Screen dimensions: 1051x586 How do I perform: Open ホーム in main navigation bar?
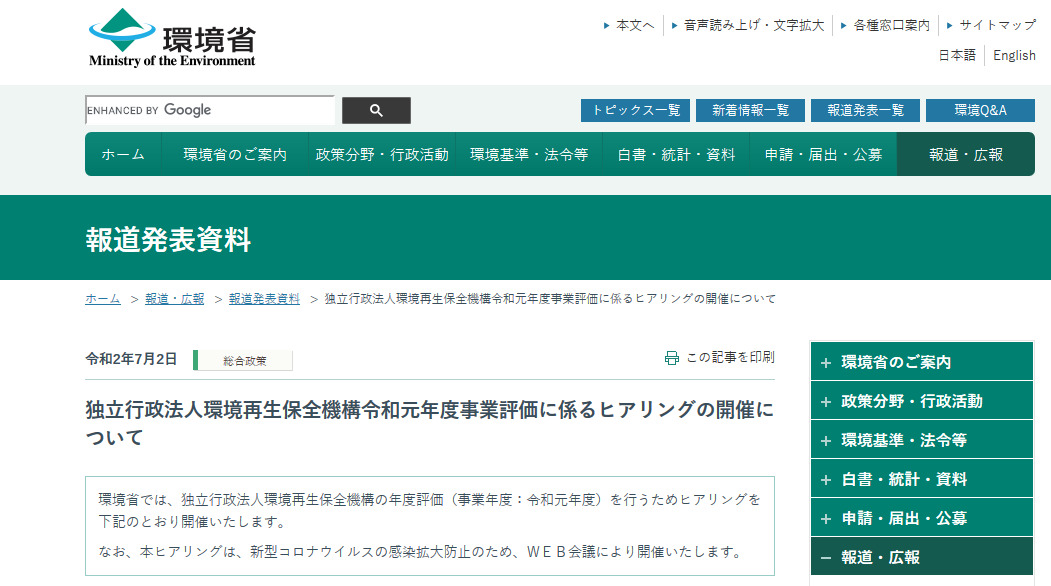[123, 155]
